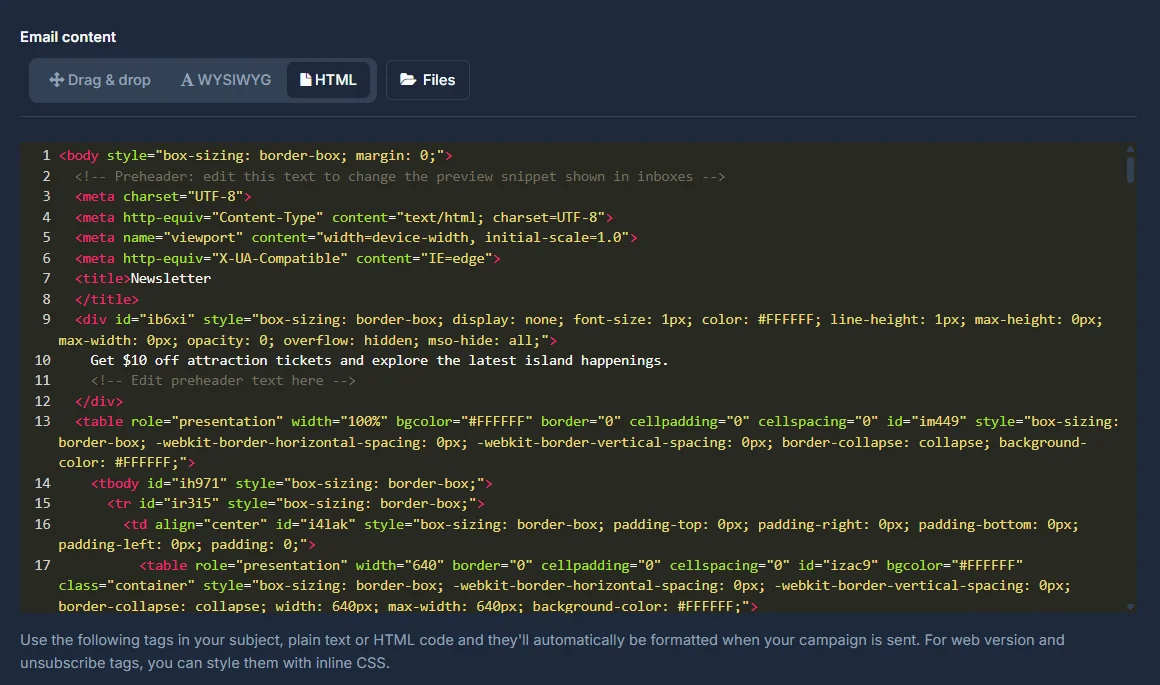
Task: Click the meta name="viewport" line
Action: click(356, 237)
